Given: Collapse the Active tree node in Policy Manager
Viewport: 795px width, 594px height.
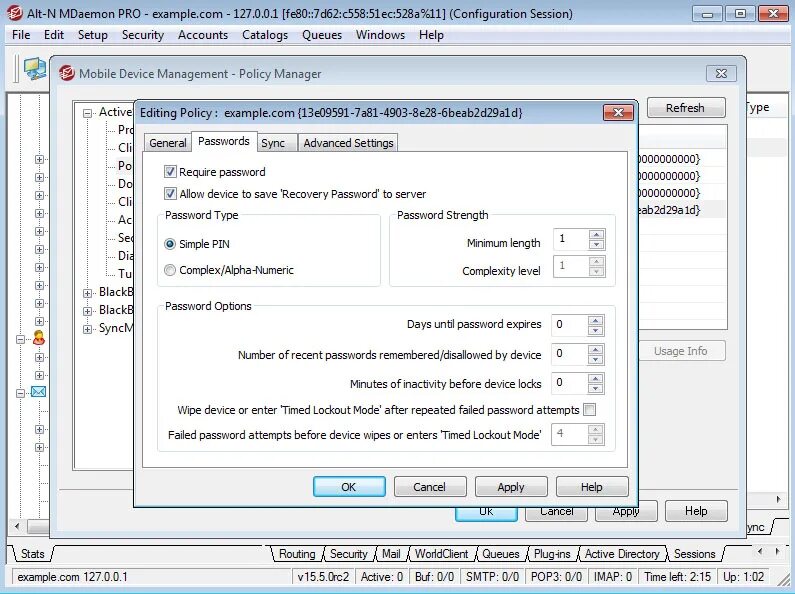Looking at the screenshot, I should [x=87, y=113].
